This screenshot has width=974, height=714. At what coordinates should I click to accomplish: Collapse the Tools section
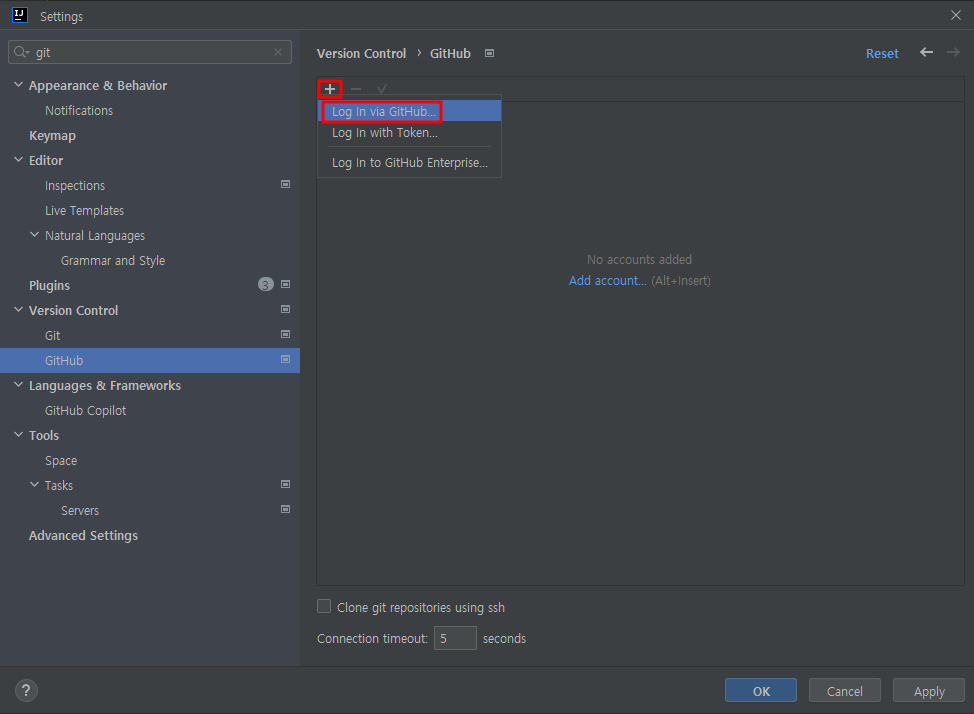coord(18,435)
